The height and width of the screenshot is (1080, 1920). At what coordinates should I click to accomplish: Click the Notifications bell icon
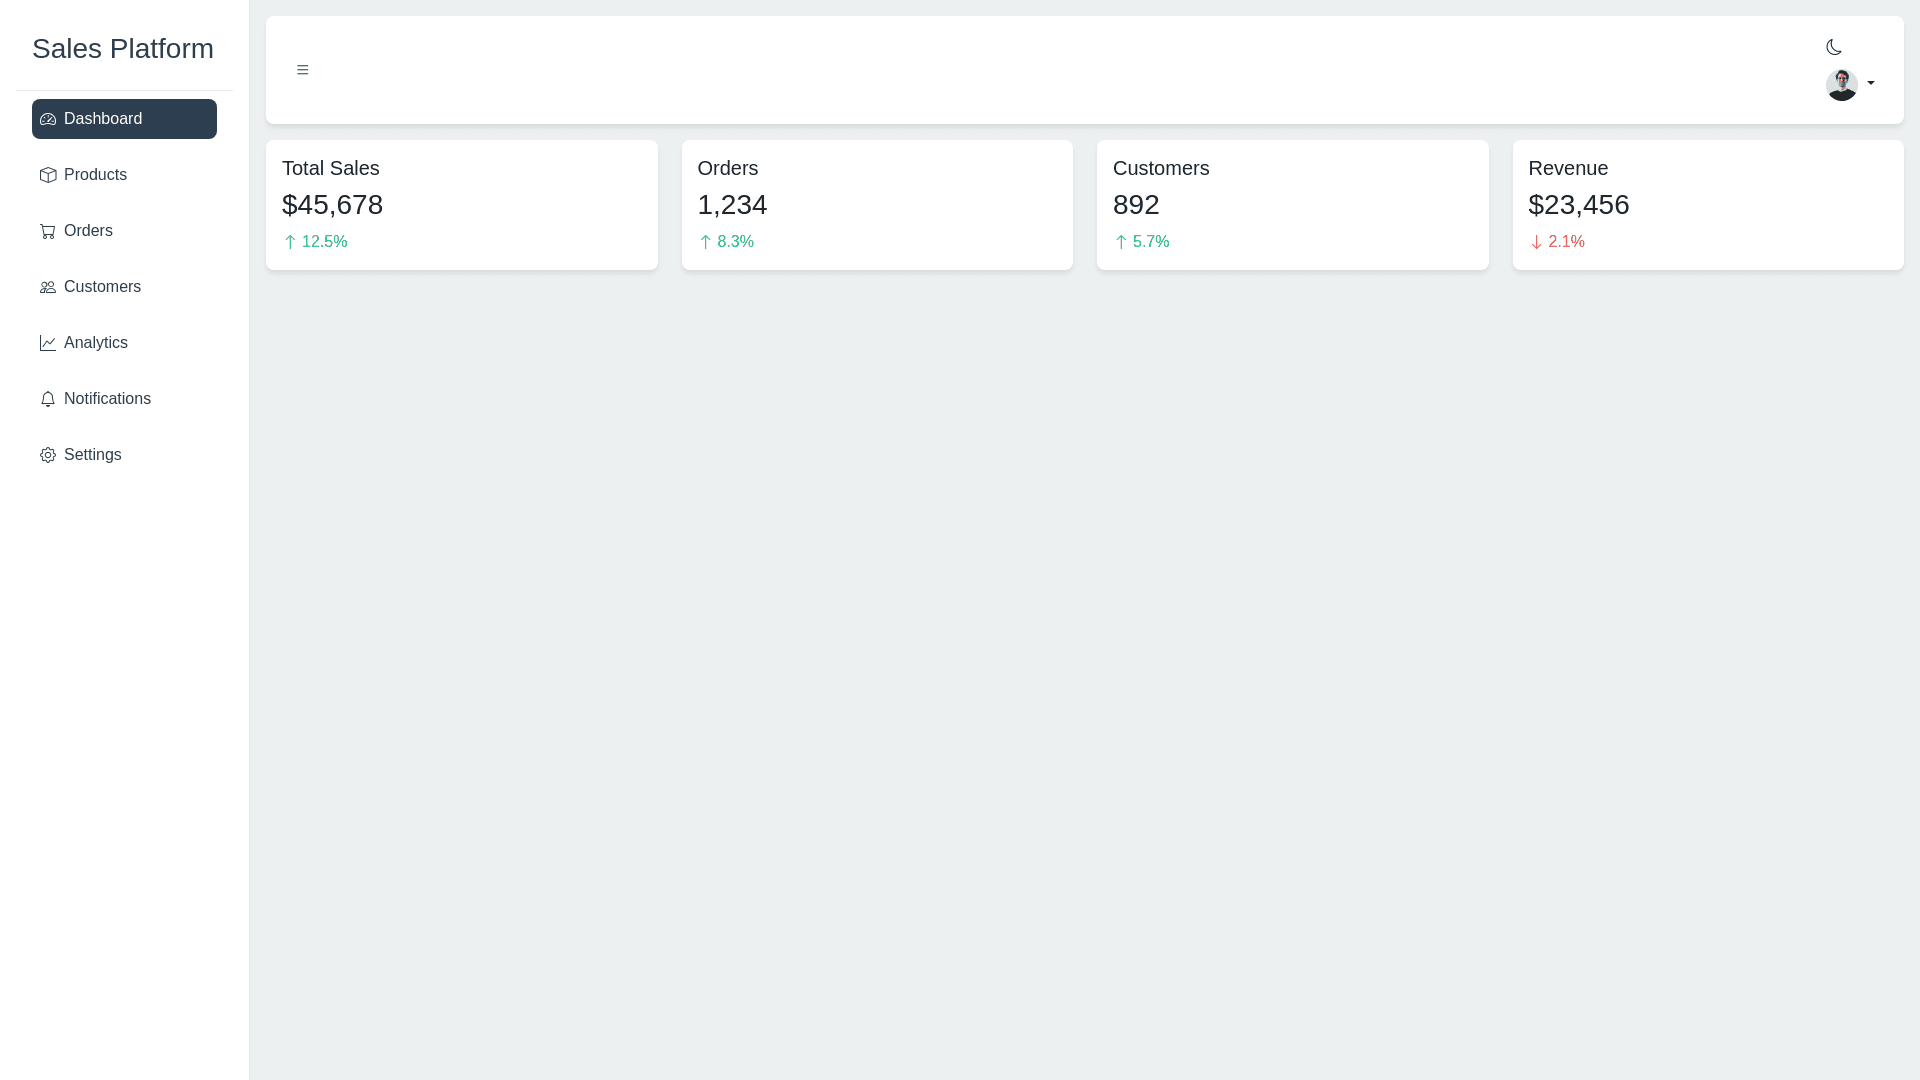pyautogui.click(x=48, y=399)
